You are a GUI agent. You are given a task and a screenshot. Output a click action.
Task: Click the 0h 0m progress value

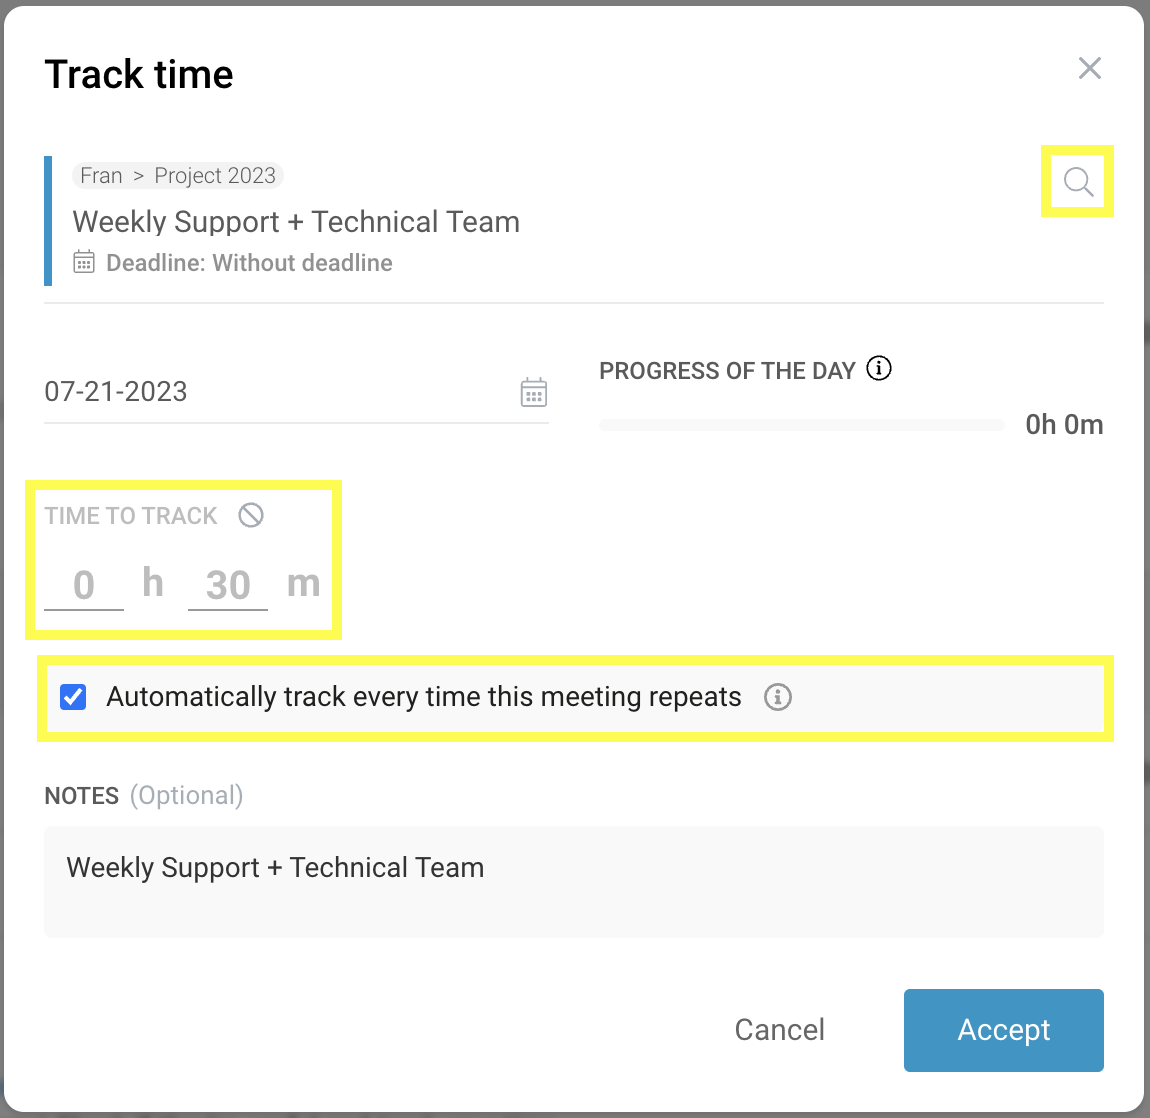(x=1064, y=425)
